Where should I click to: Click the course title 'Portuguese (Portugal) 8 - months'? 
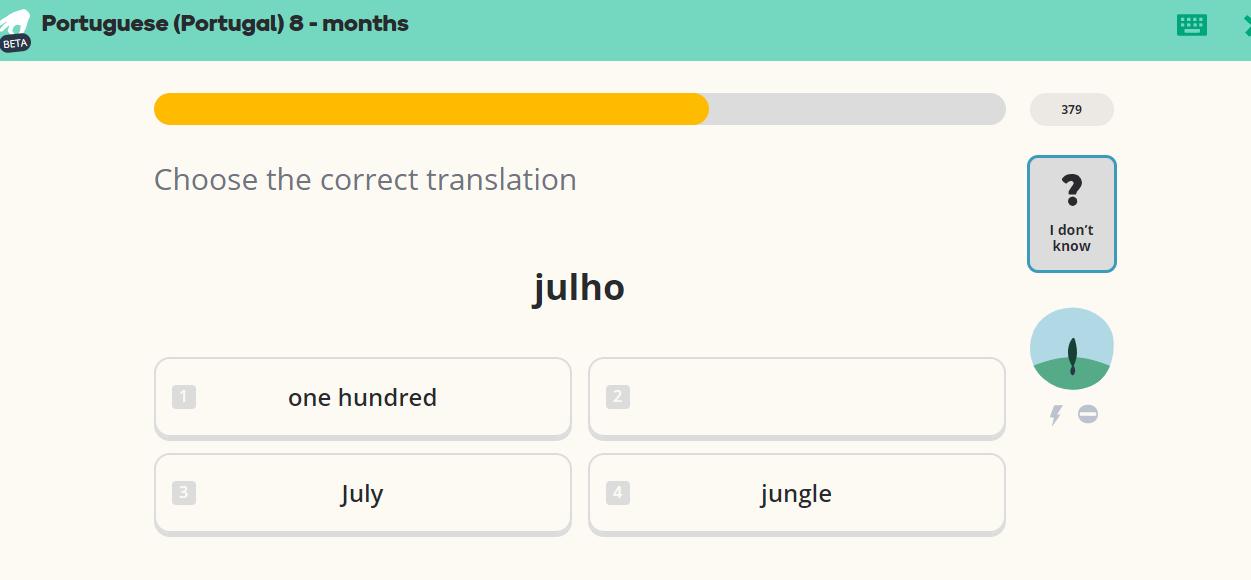[225, 24]
